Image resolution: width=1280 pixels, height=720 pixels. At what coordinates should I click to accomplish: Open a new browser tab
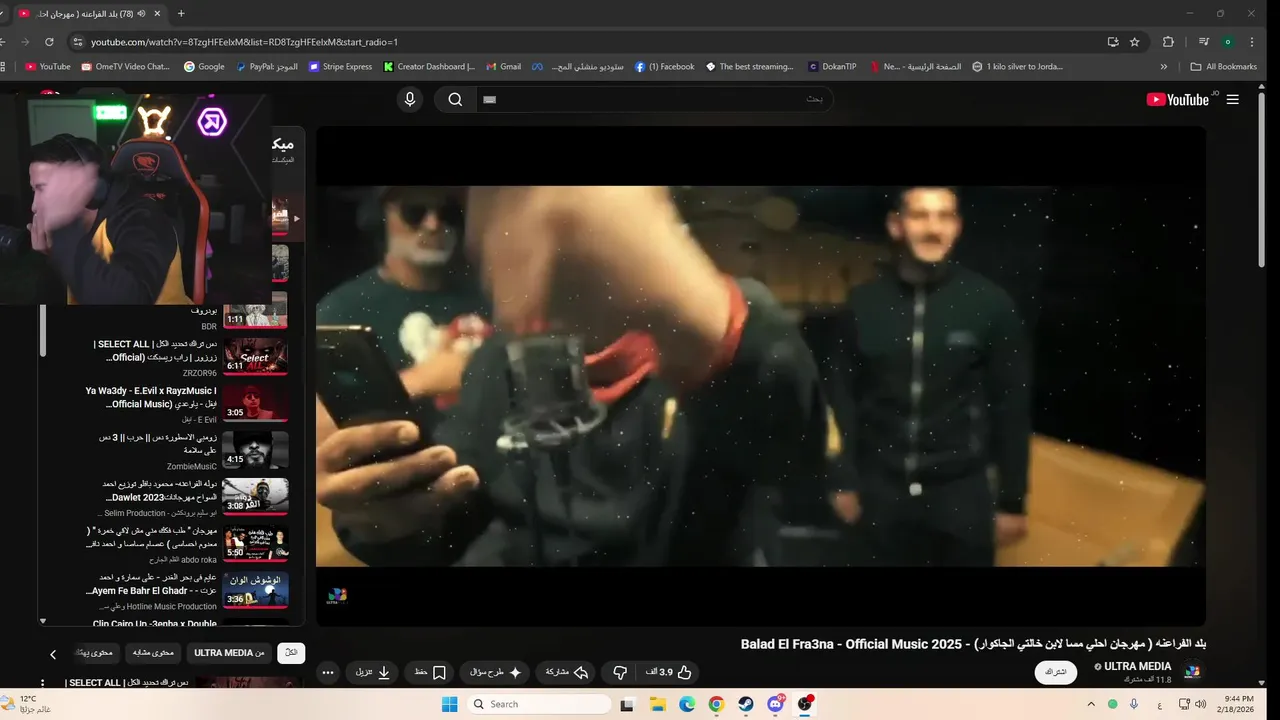(x=181, y=14)
